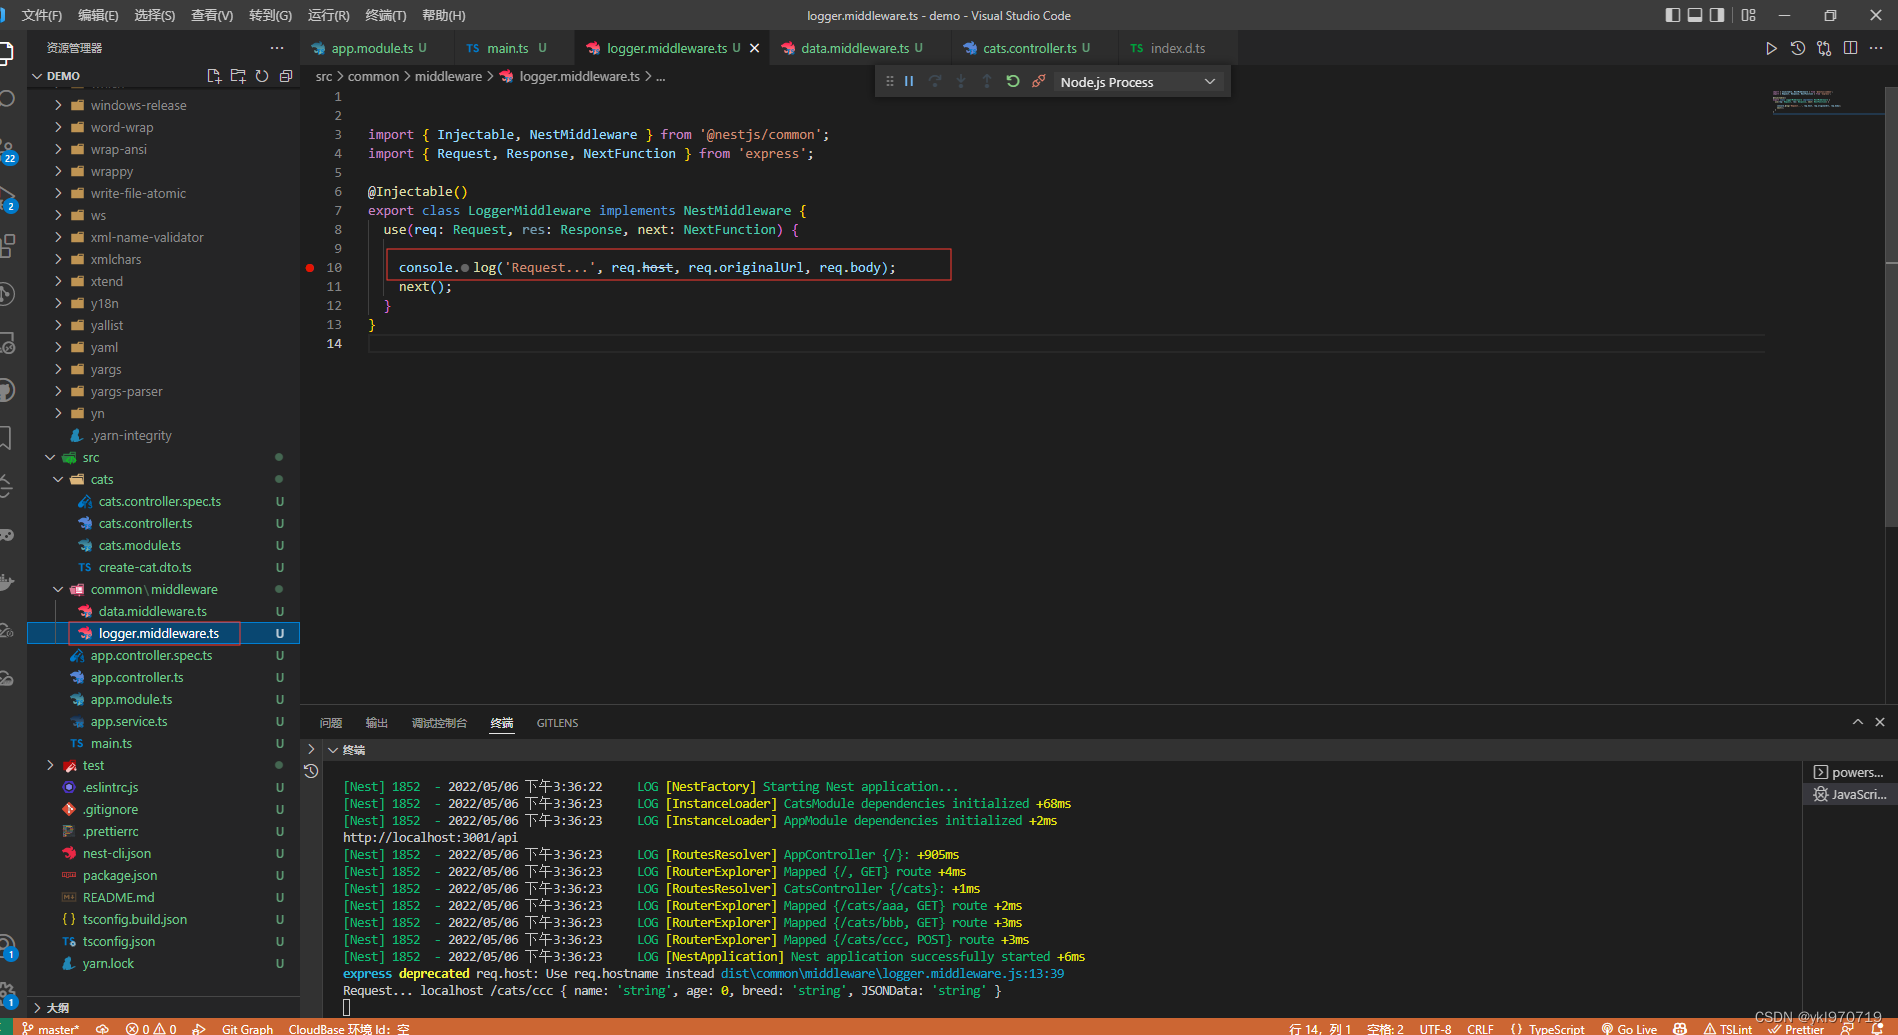Screen dimensions: 1898x1035
Task: Open cats.controller.spec.ts in explorer
Action: pyautogui.click(x=160, y=502)
